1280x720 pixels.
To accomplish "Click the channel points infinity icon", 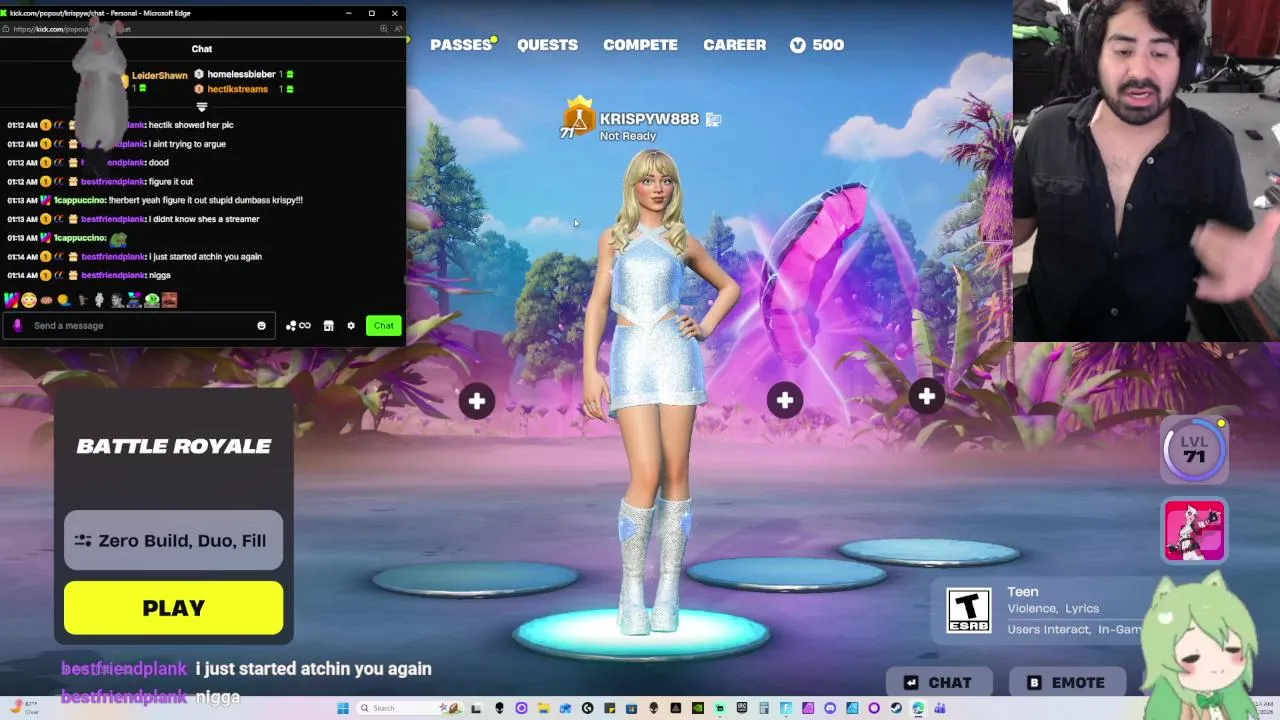I will (x=298, y=325).
